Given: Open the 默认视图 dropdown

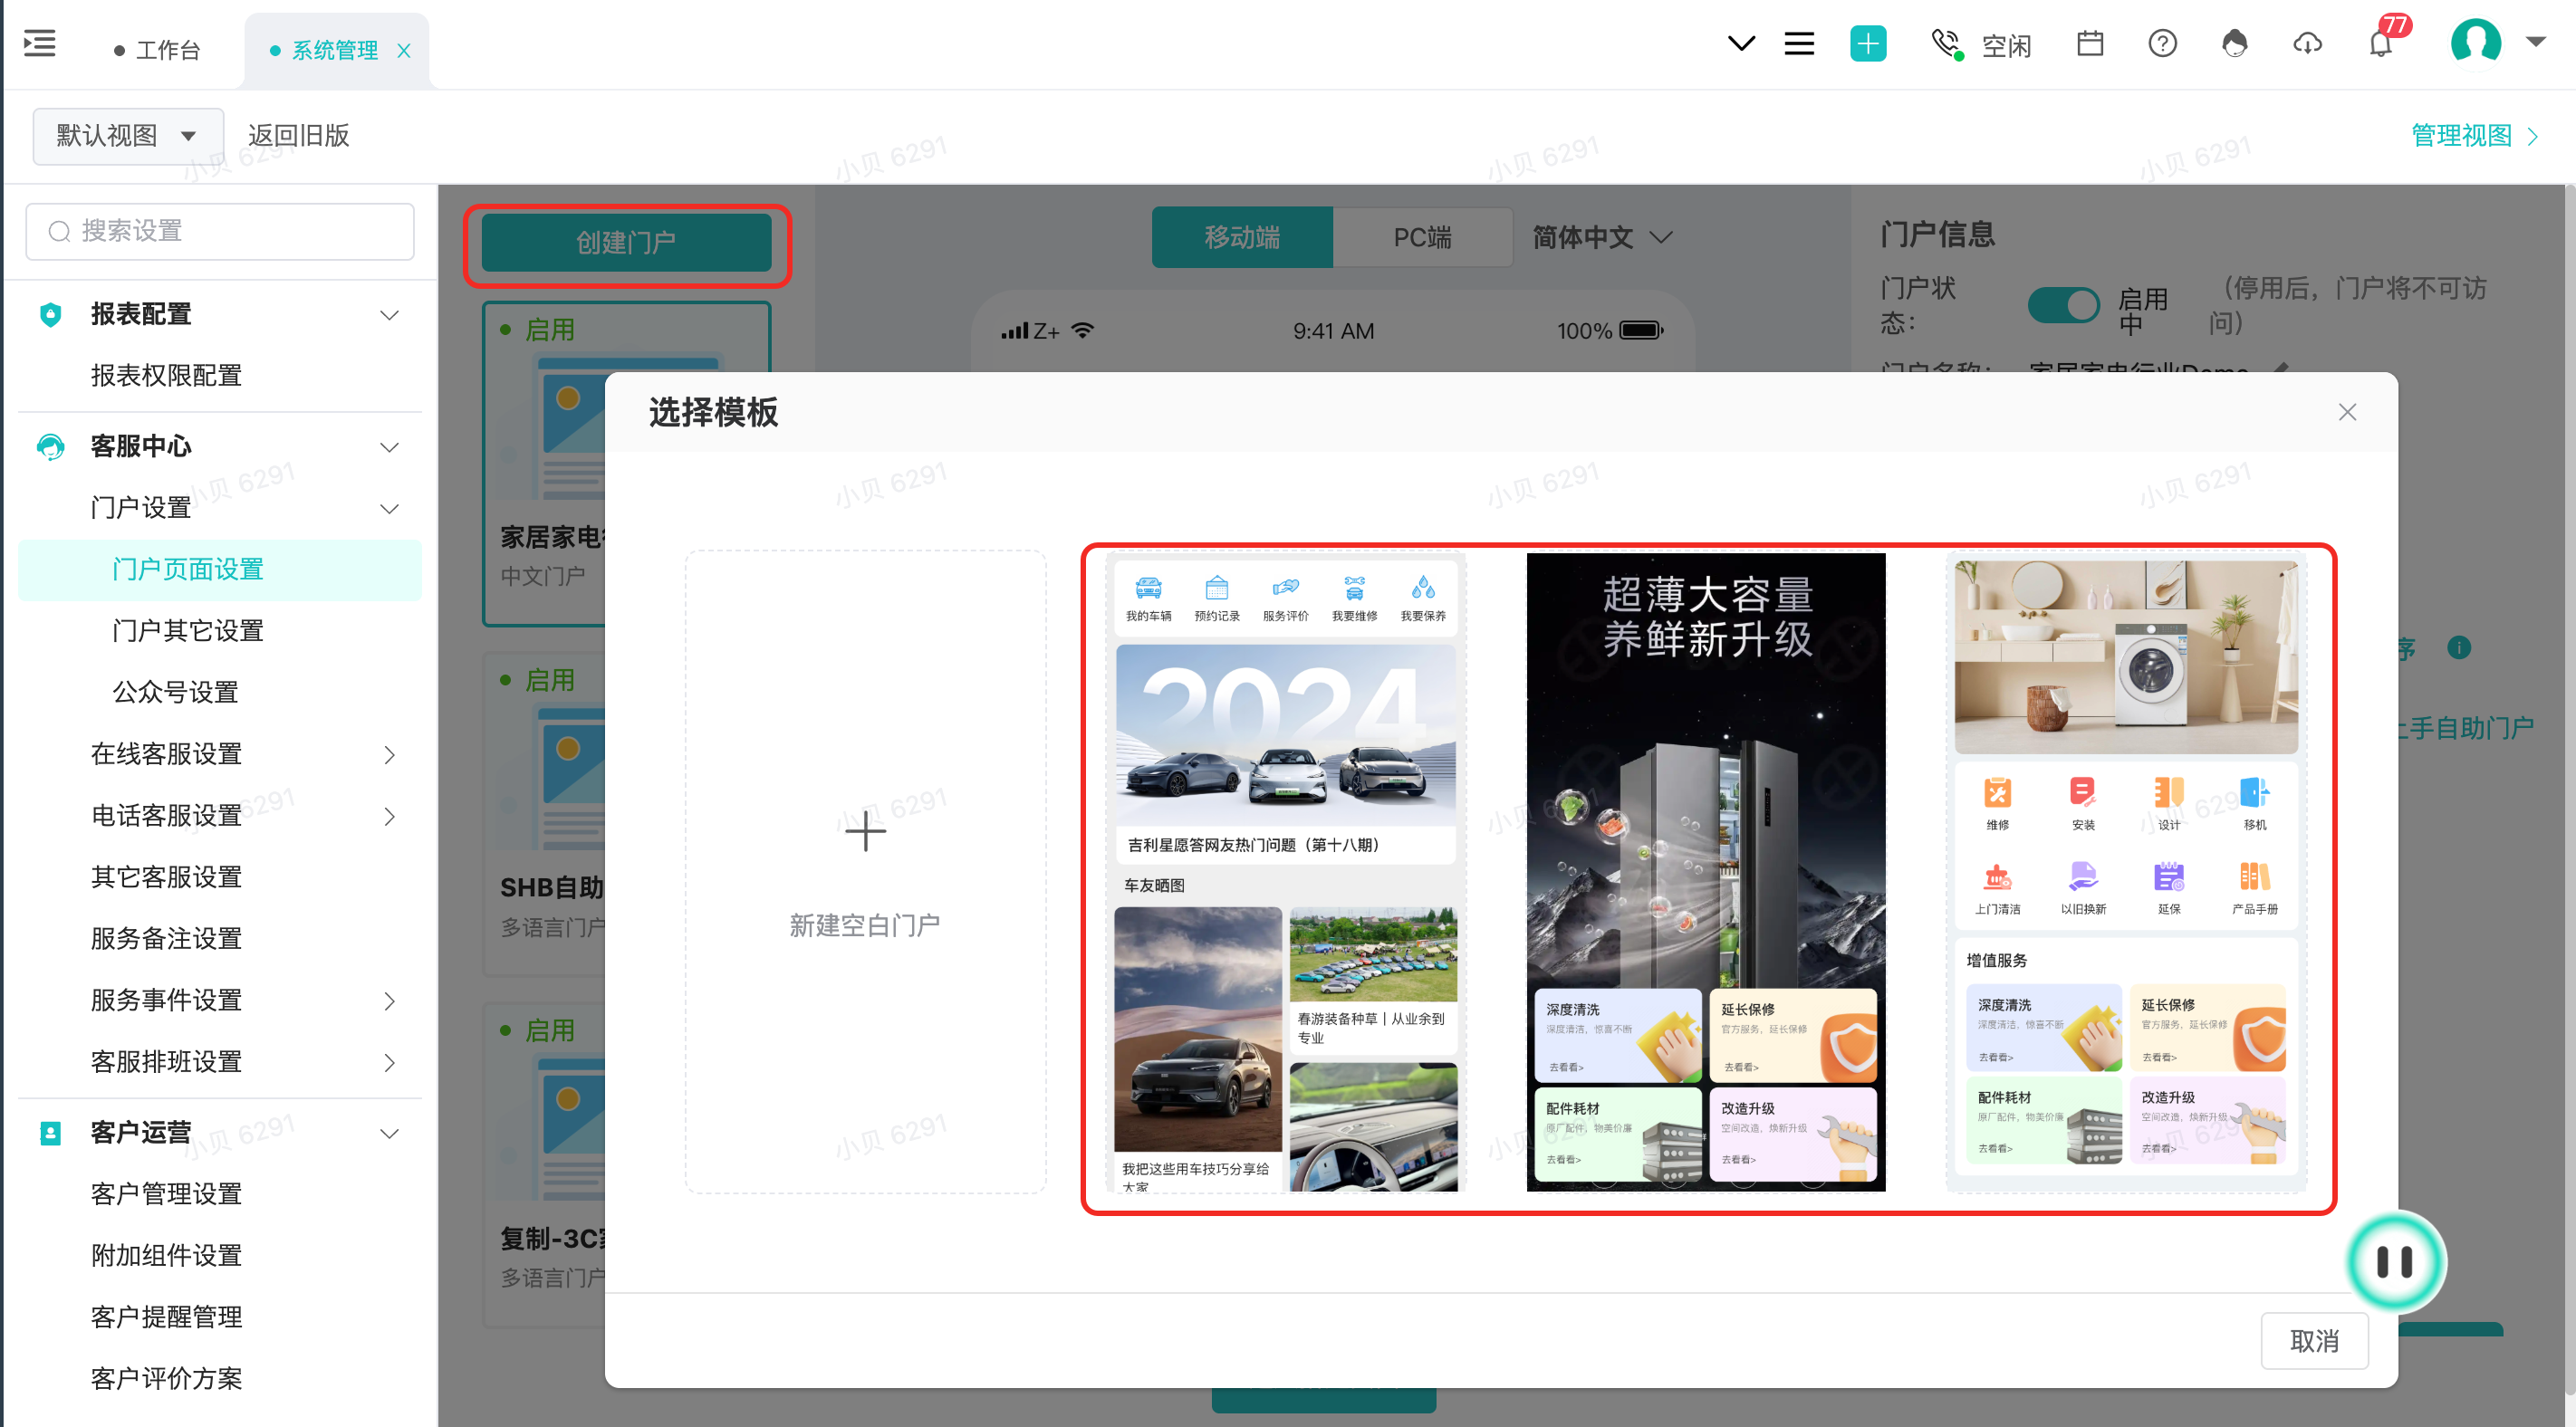Looking at the screenshot, I should coord(128,136).
